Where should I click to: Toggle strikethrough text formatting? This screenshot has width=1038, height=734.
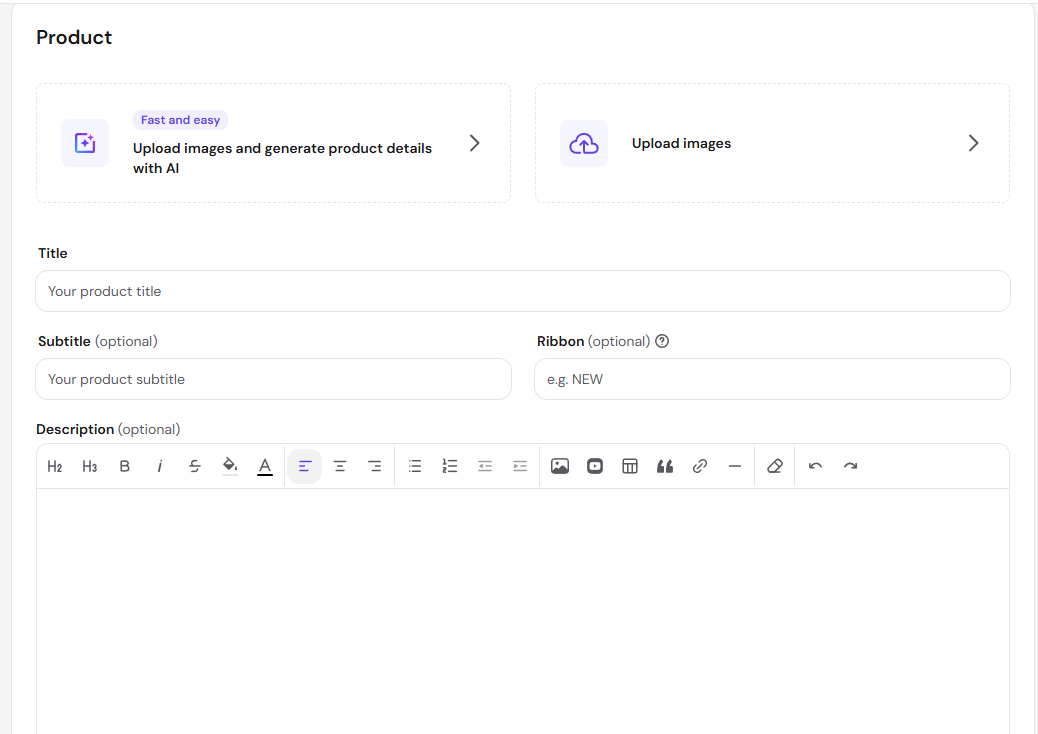click(x=195, y=467)
